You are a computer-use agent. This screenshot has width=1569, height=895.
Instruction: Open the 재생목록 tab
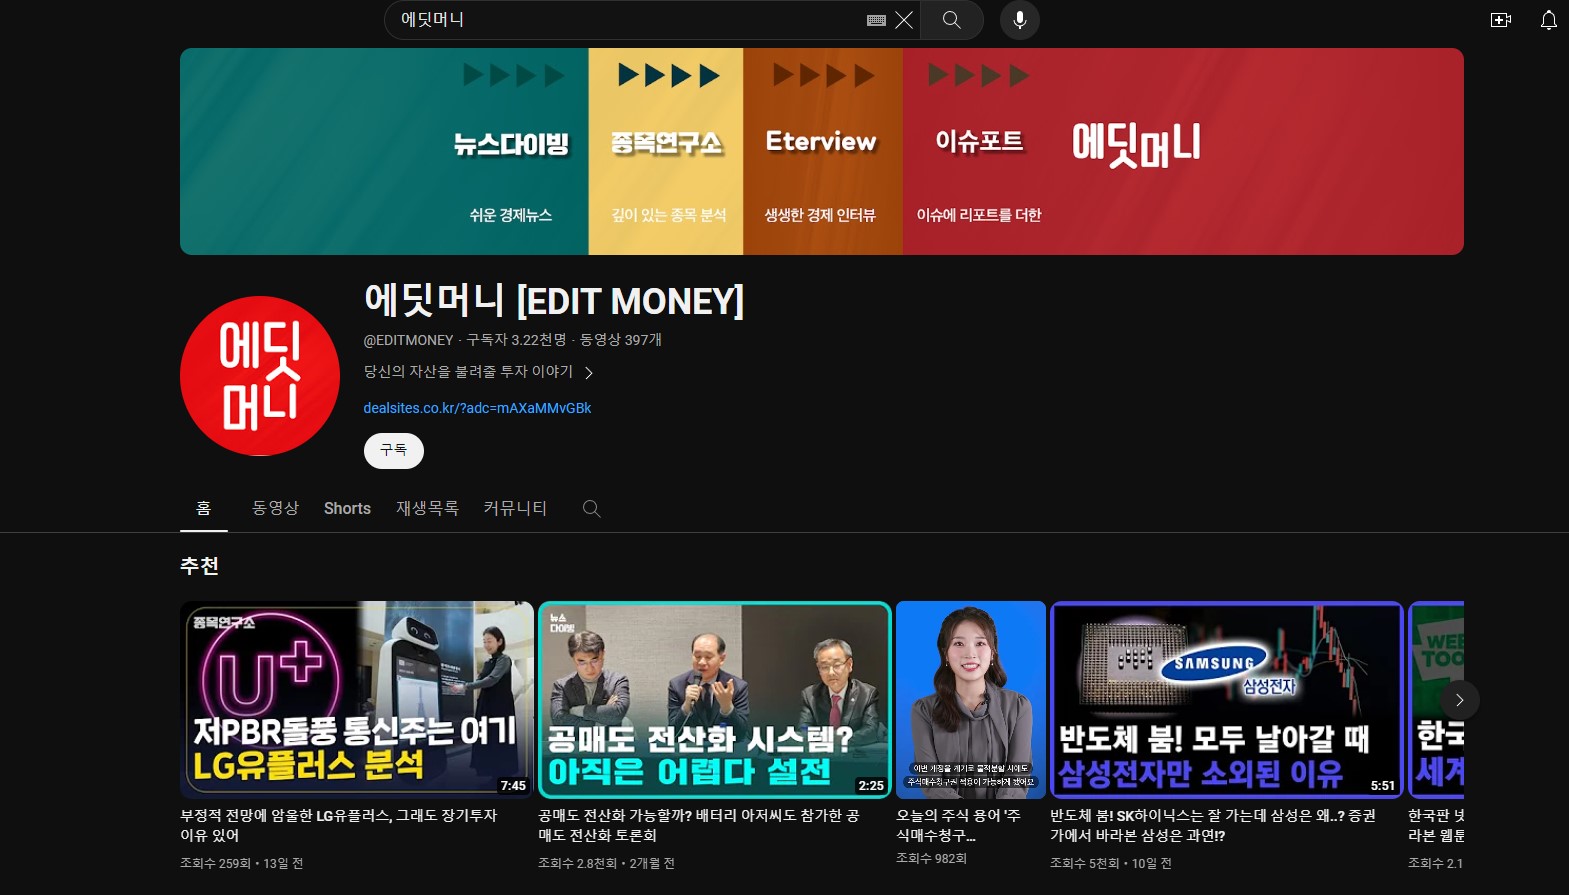427,508
